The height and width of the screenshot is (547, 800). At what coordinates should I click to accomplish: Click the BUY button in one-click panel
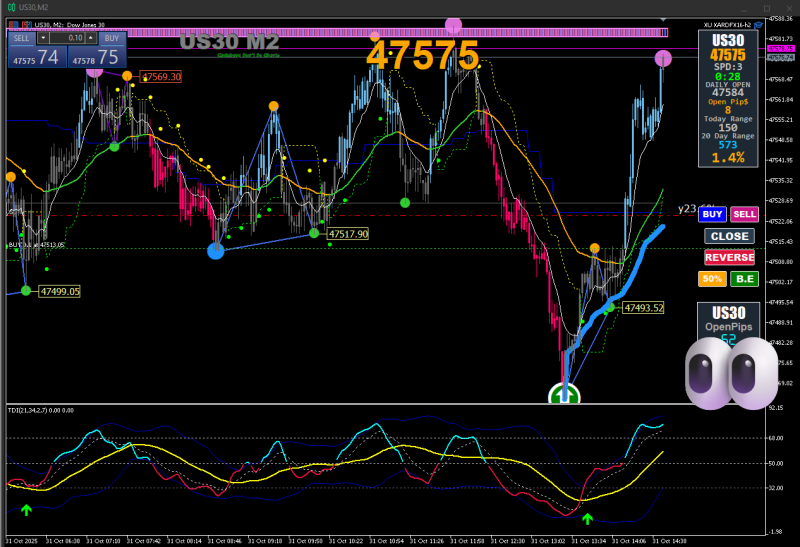click(x=112, y=38)
